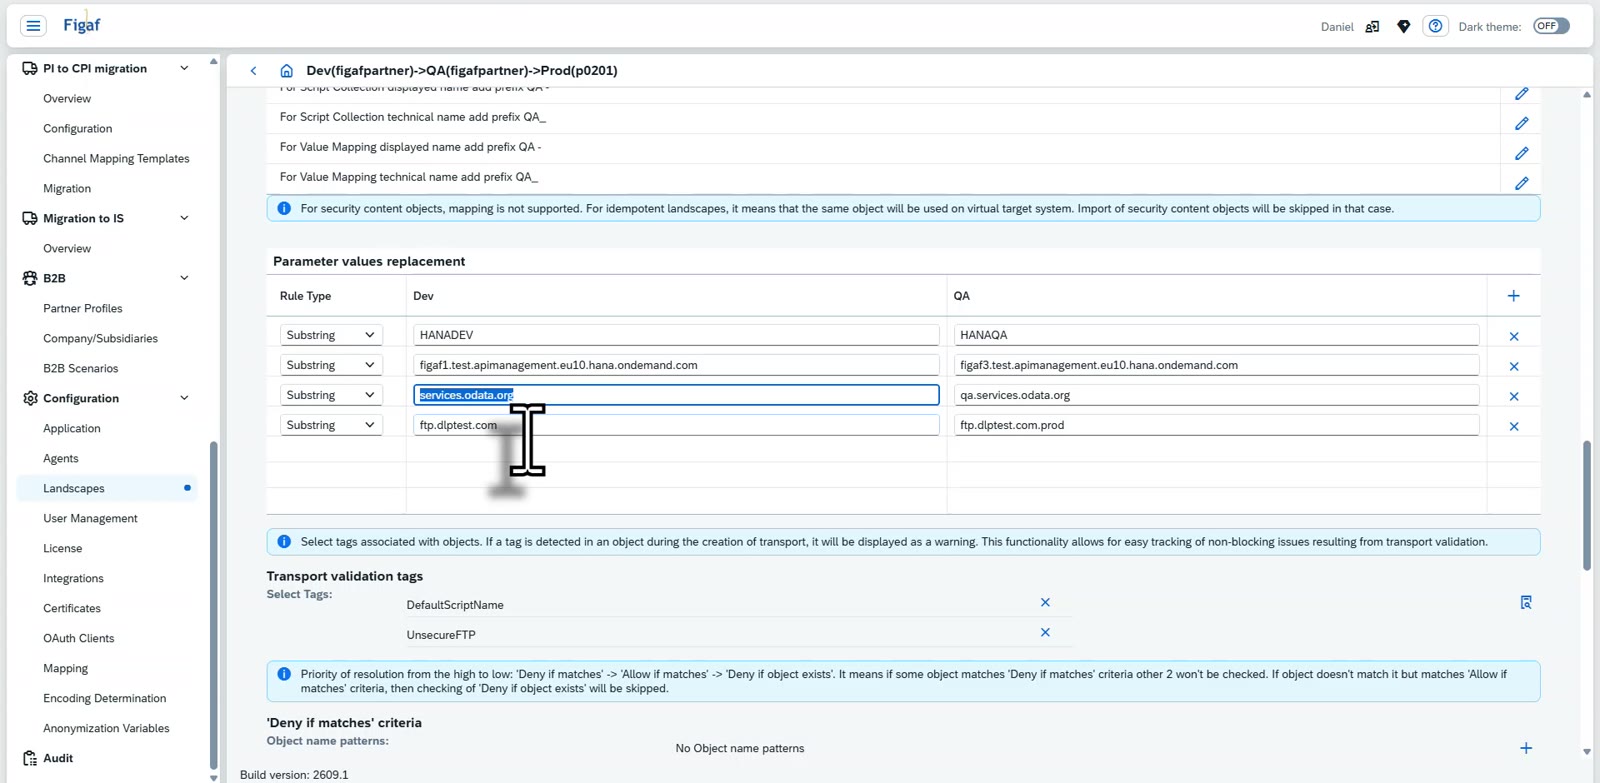Go to Encoding Determination
Image resolution: width=1600 pixels, height=783 pixels.
pyautogui.click(x=105, y=699)
